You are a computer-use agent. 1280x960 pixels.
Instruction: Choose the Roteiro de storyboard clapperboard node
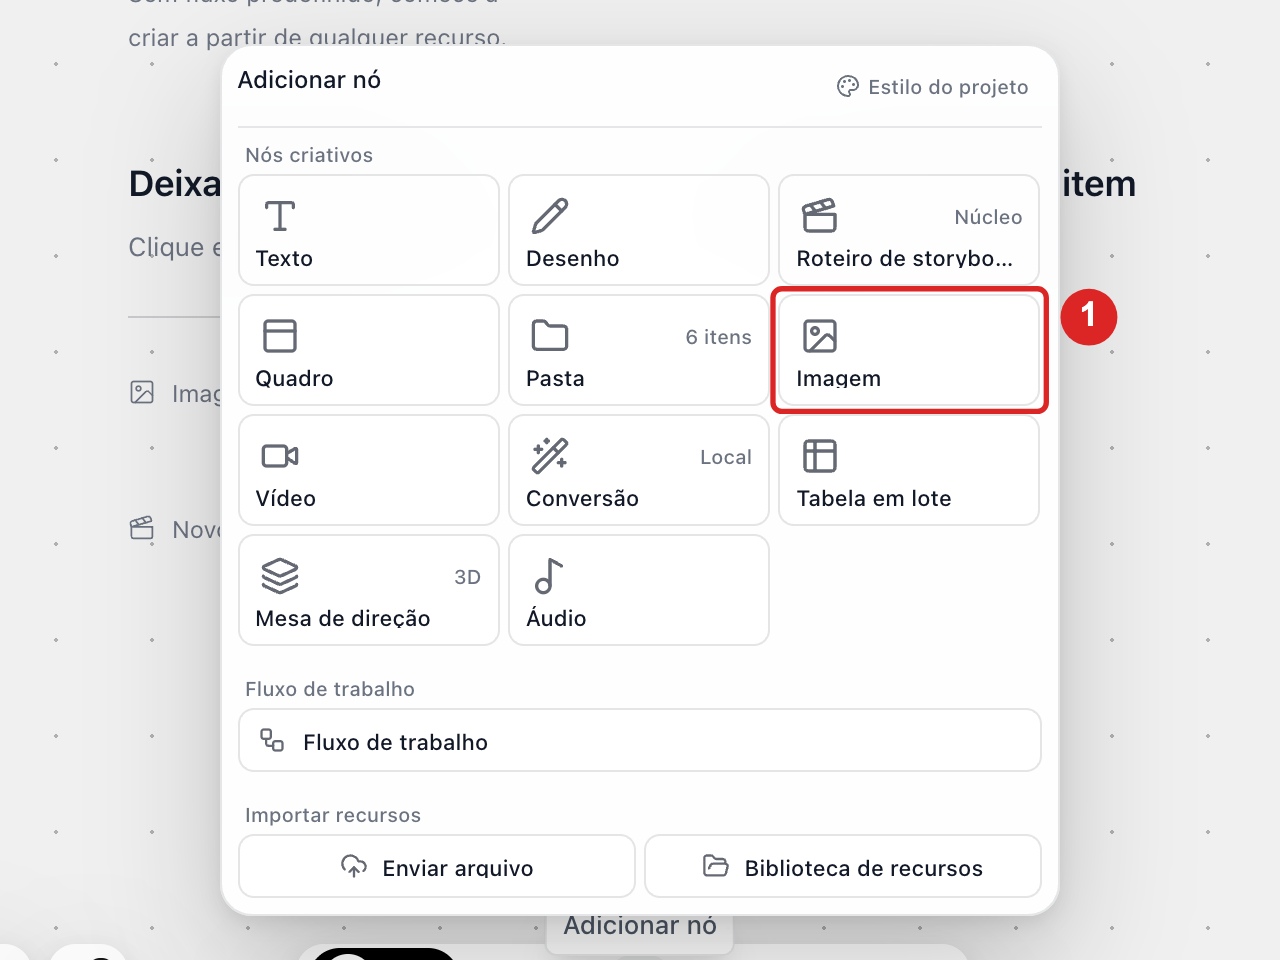(x=909, y=230)
